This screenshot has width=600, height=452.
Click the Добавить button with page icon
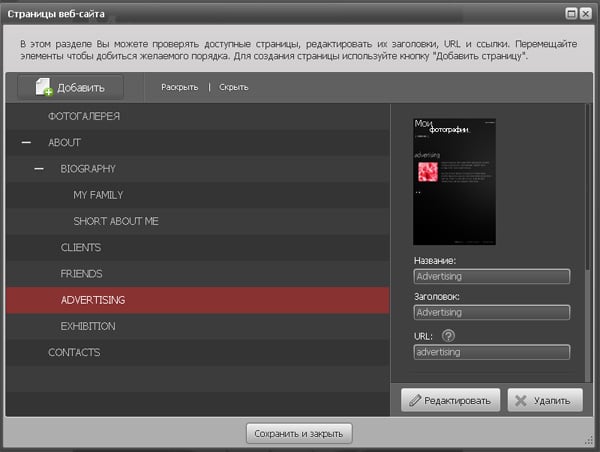(x=70, y=87)
